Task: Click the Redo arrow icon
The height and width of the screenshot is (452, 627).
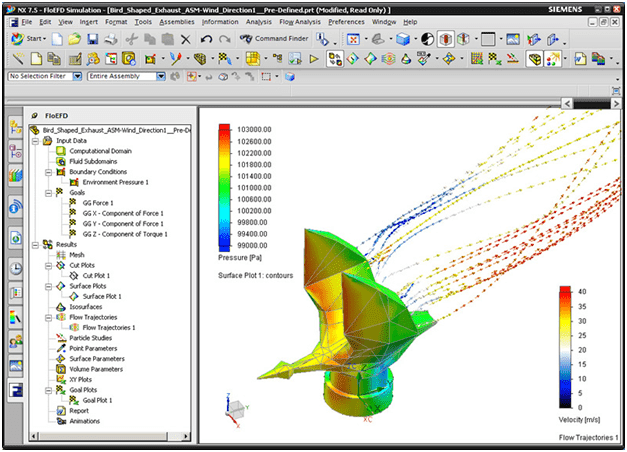Action: 225,39
